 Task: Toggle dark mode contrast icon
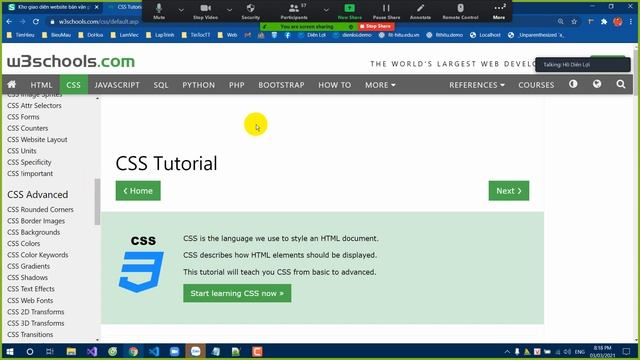tap(573, 84)
